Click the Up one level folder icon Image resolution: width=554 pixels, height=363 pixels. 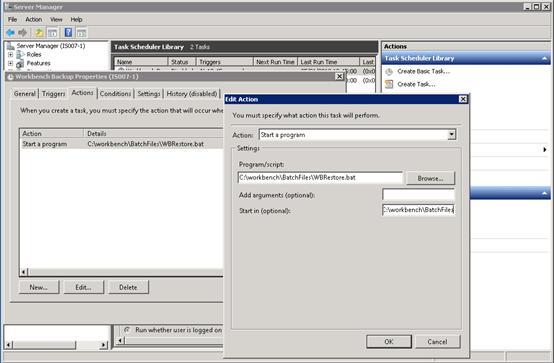pyautogui.click(x=39, y=33)
